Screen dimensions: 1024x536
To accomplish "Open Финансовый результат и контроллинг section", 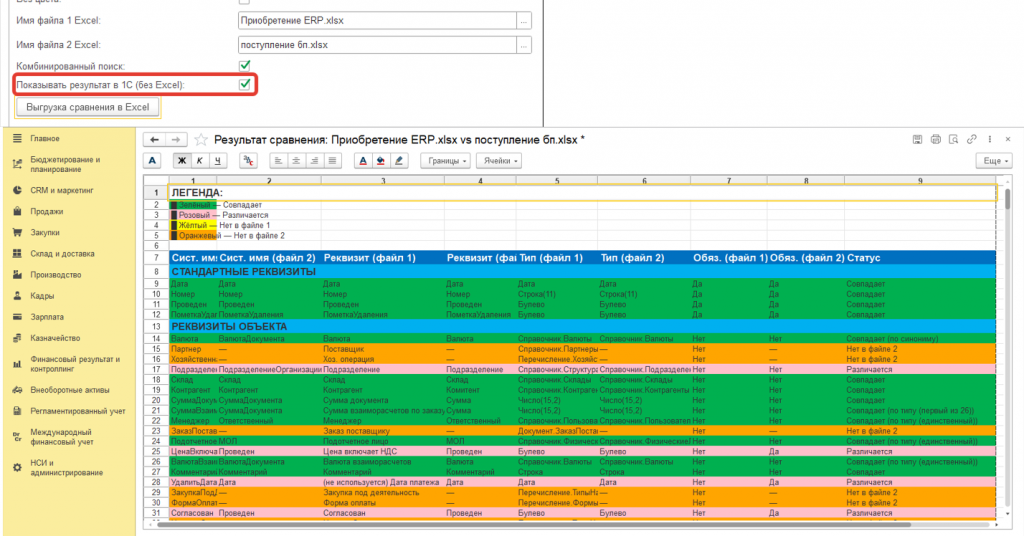I will pyautogui.click(x=75, y=364).
